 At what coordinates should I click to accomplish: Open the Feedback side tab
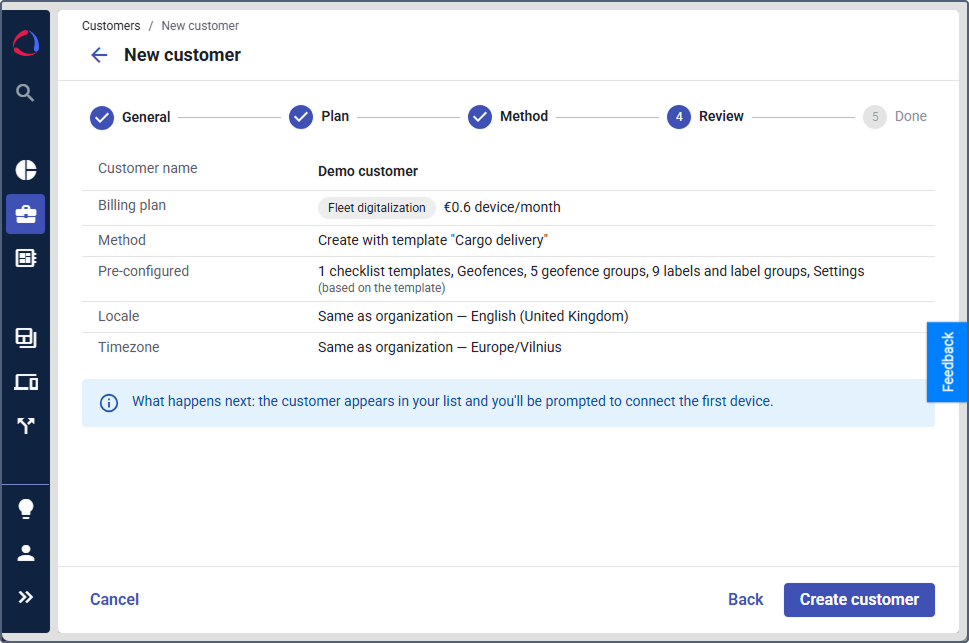[x=947, y=362]
